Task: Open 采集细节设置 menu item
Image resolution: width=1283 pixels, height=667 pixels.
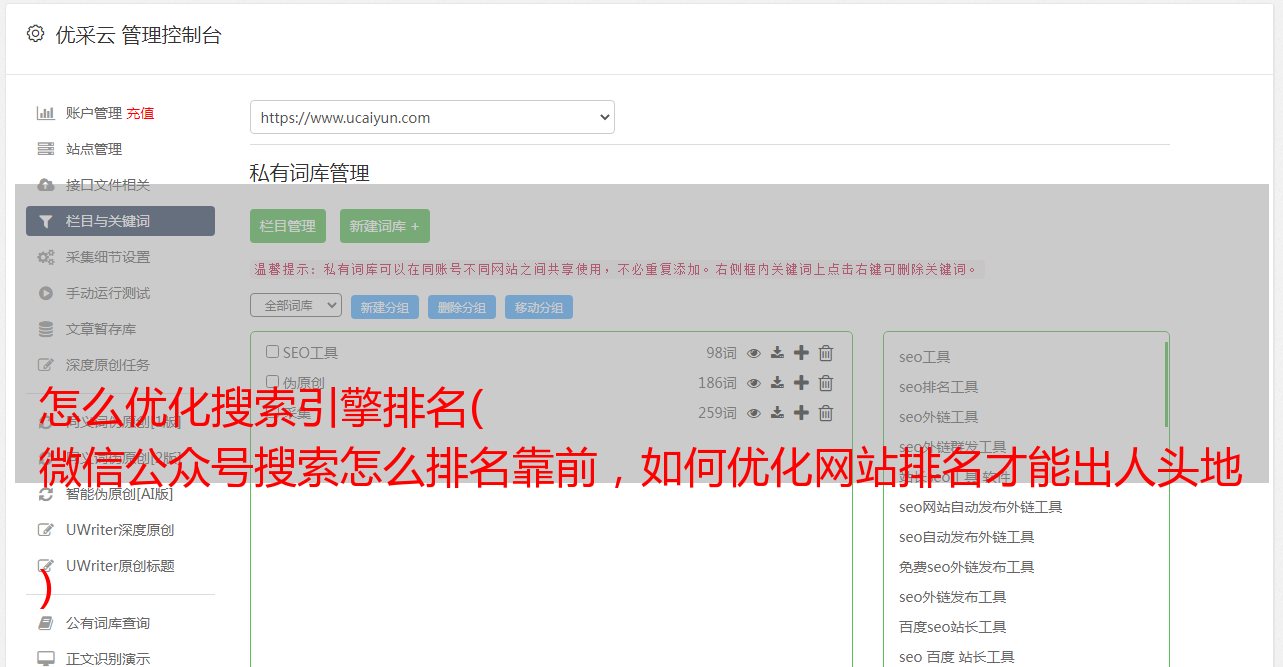Action: pos(108,257)
